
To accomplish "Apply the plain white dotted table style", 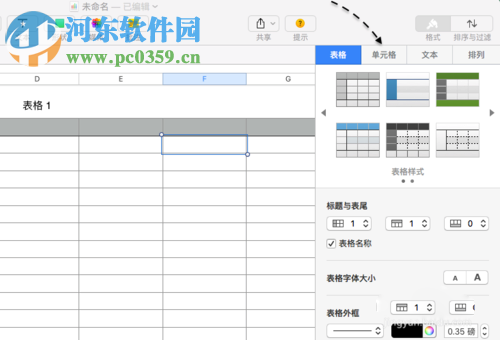I will click(x=458, y=140).
